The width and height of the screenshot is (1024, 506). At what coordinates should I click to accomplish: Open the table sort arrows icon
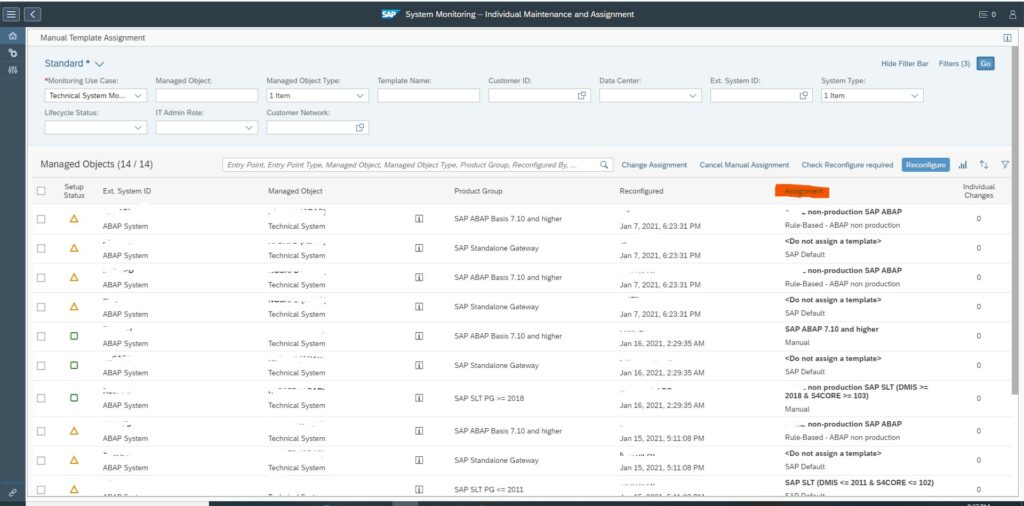click(x=984, y=165)
